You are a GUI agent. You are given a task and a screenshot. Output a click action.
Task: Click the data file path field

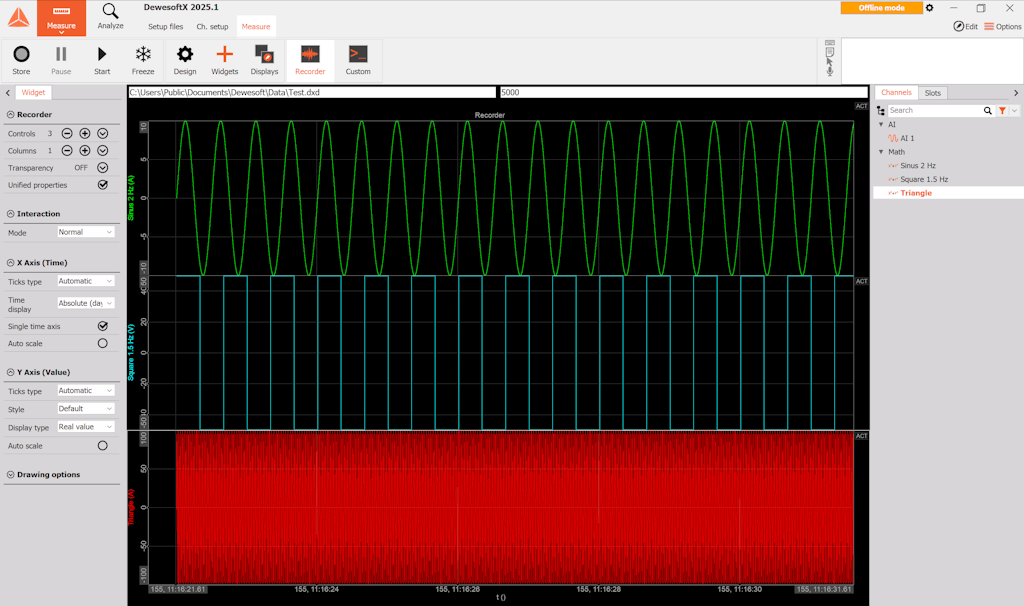point(312,93)
